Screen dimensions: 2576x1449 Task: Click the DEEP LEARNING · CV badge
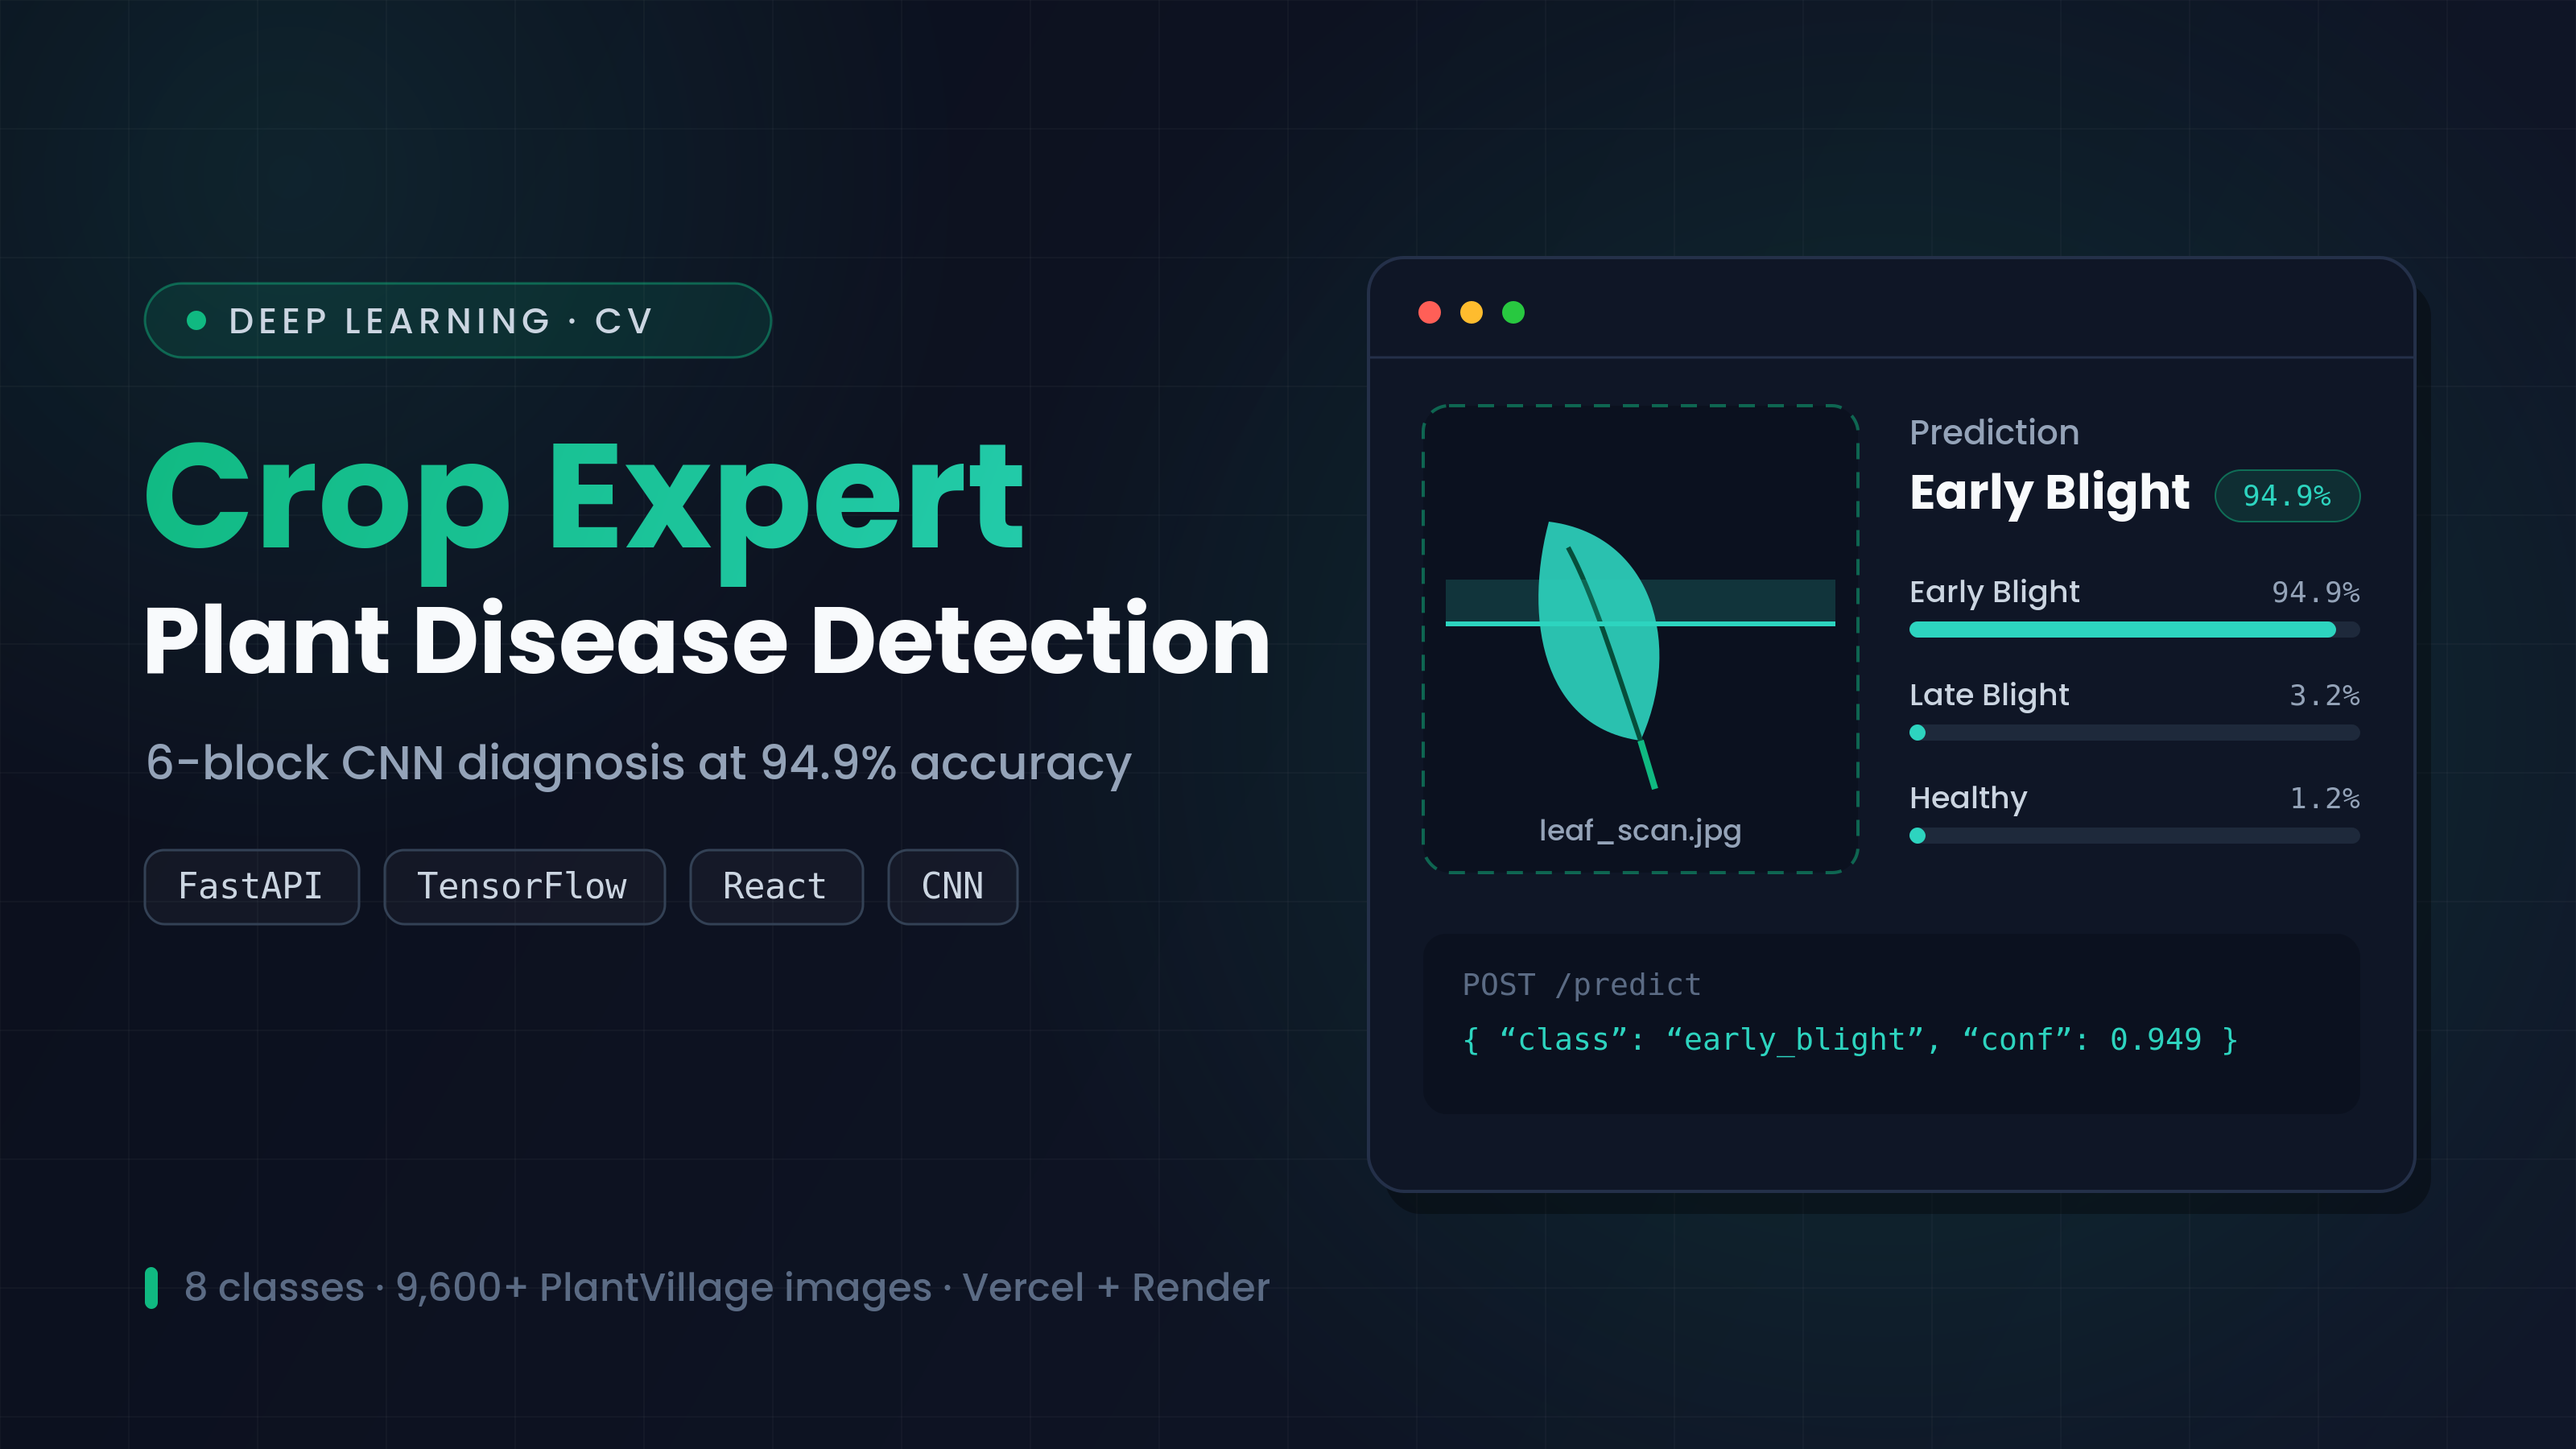(x=458, y=320)
